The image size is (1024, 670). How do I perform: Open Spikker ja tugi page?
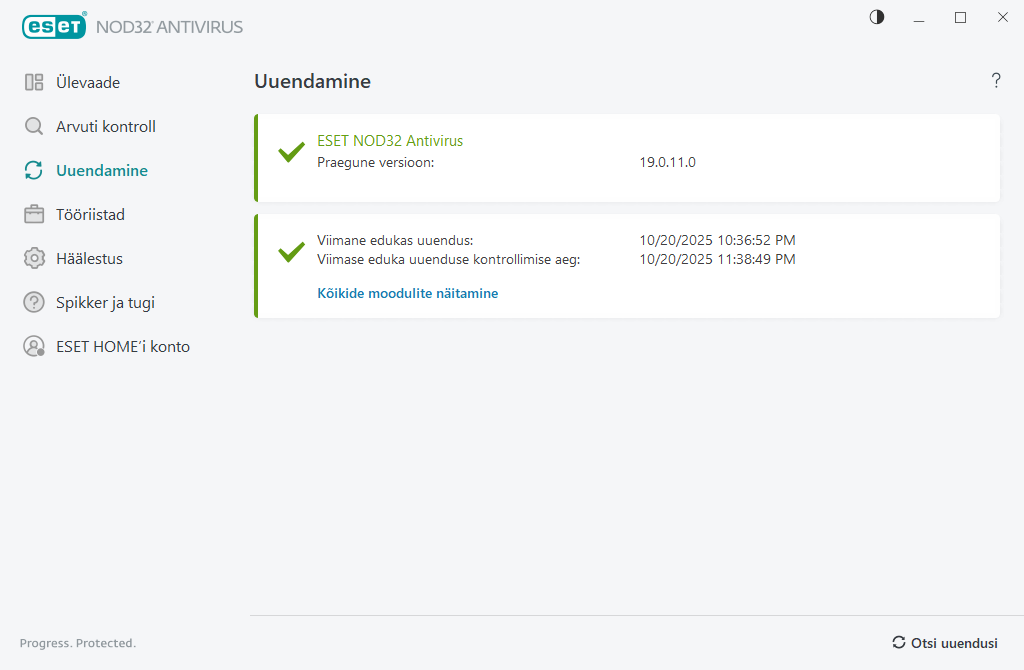tap(105, 303)
